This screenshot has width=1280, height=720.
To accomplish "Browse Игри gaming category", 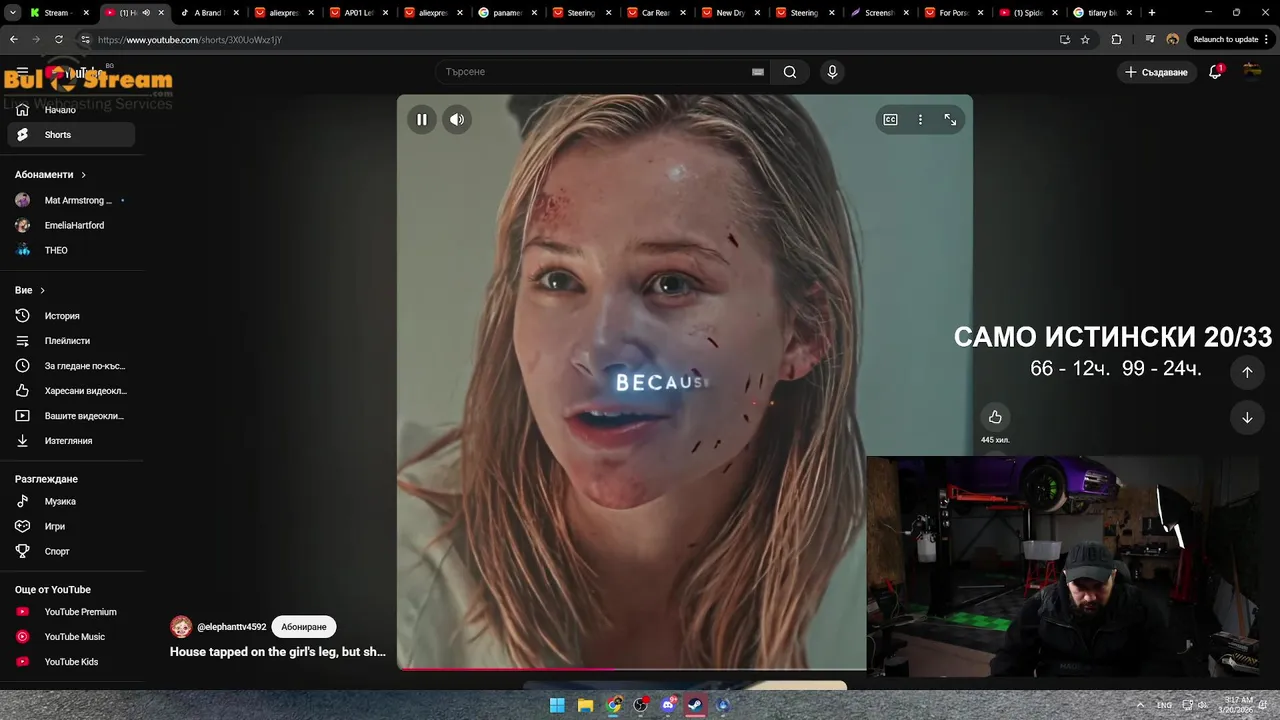I will coord(70,526).
